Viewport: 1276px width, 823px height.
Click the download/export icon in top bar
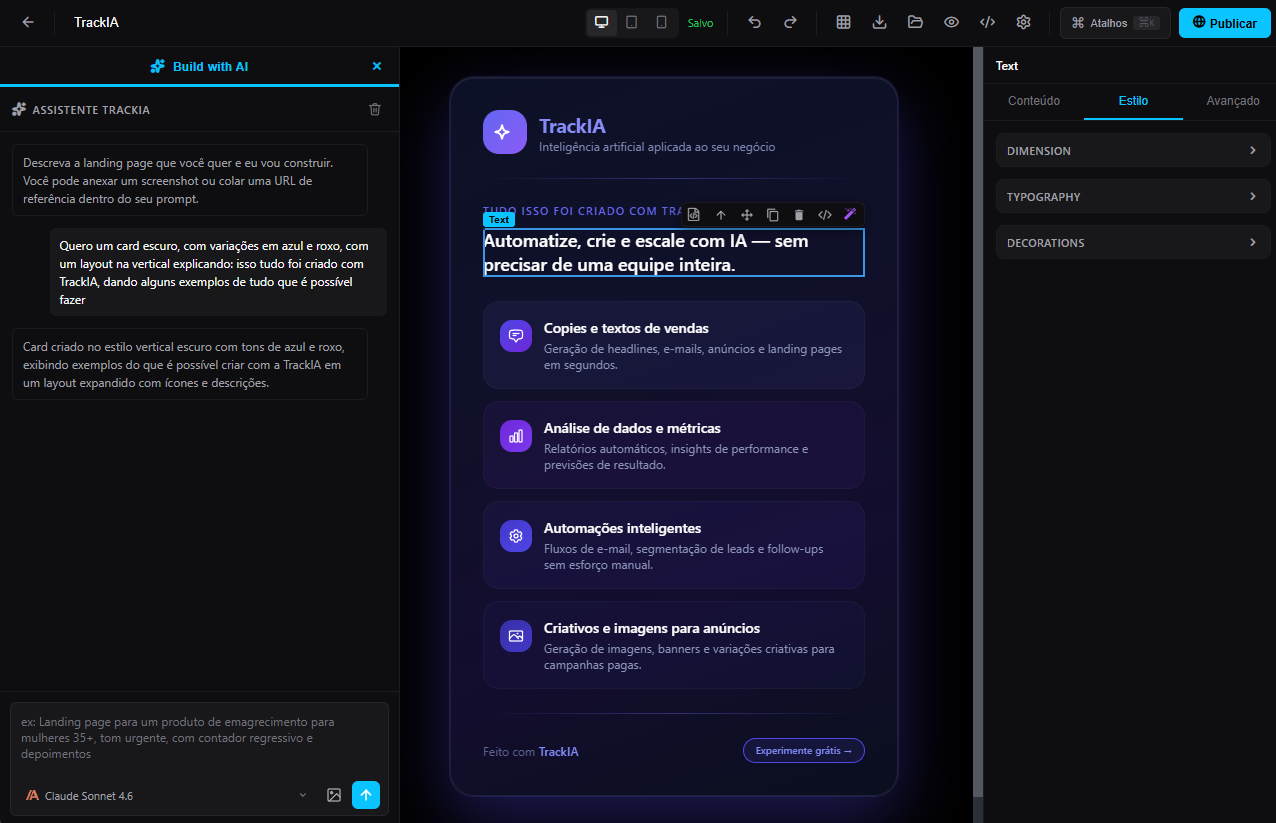pyautogui.click(x=880, y=22)
